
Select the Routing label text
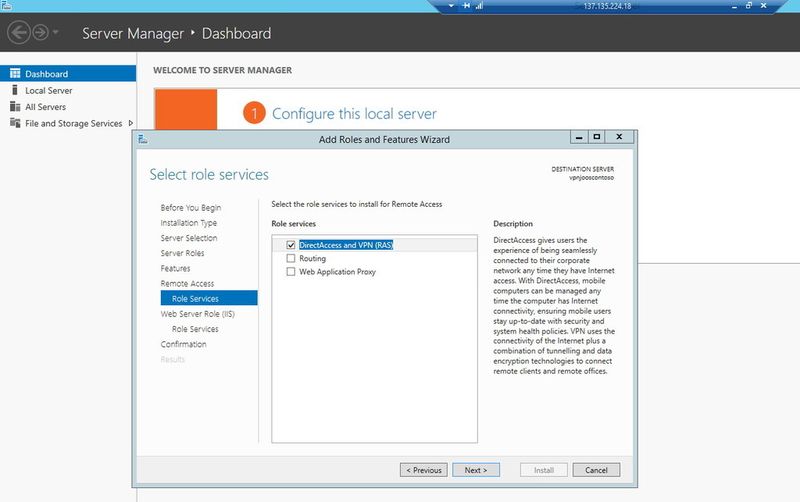pyautogui.click(x=312, y=259)
